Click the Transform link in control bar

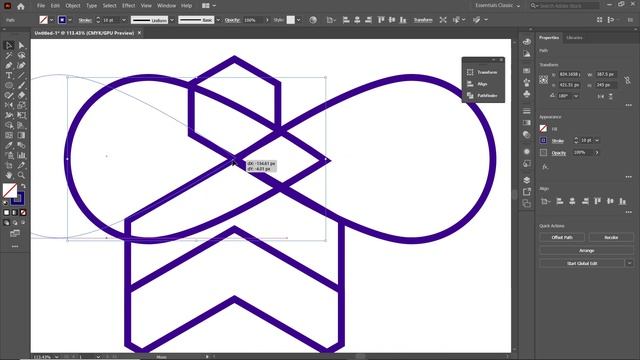pyautogui.click(x=423, y=20)
